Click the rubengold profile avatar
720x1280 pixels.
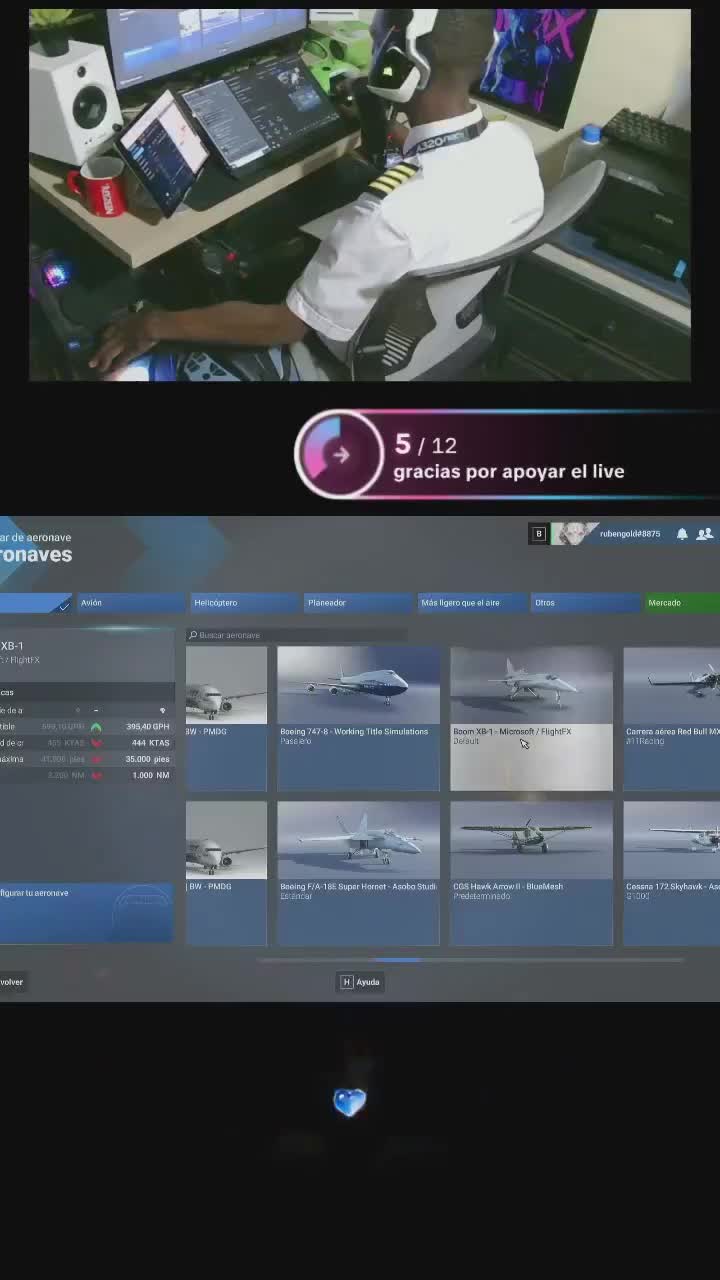(x=574, y=534)
